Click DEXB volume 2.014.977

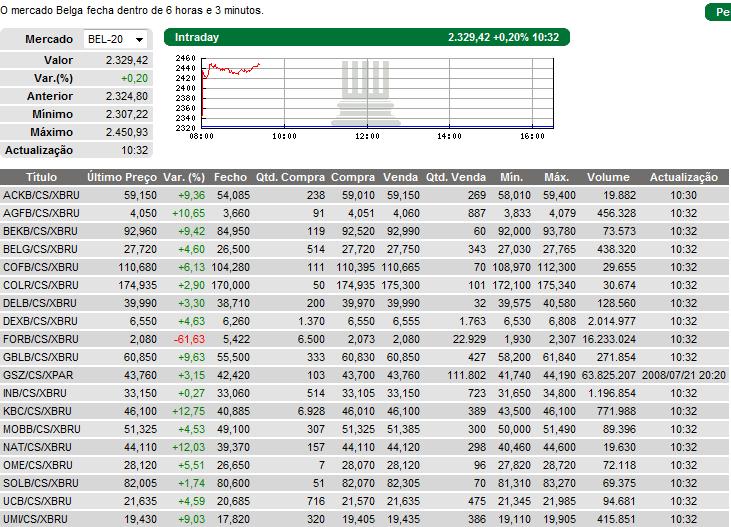pyautogui.click(x=612, y=321)
